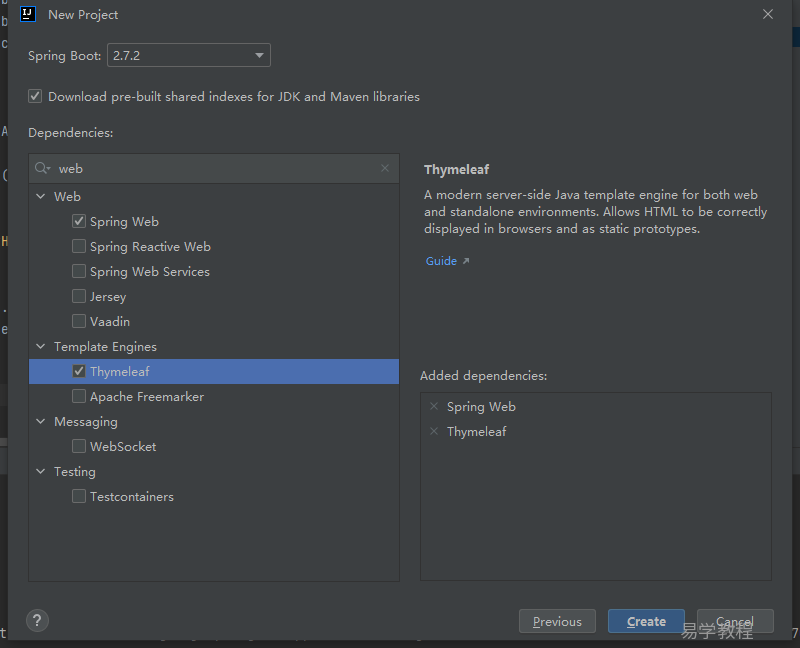Collapse the Testing category
Image resolution: width=800 pixels, height=648 pixels.
41,471
